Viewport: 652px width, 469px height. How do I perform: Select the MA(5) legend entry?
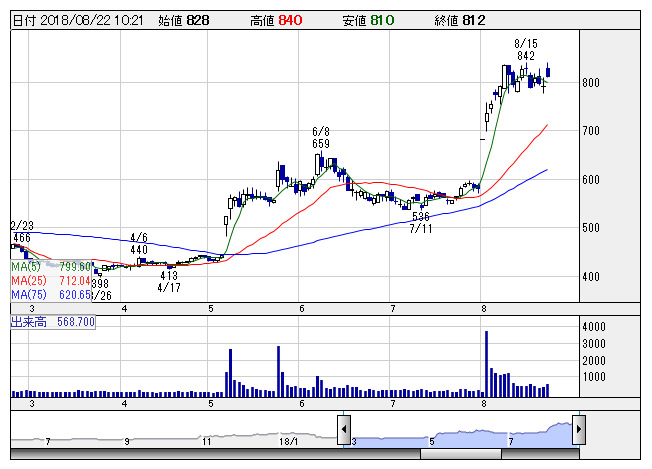(50, 267)
